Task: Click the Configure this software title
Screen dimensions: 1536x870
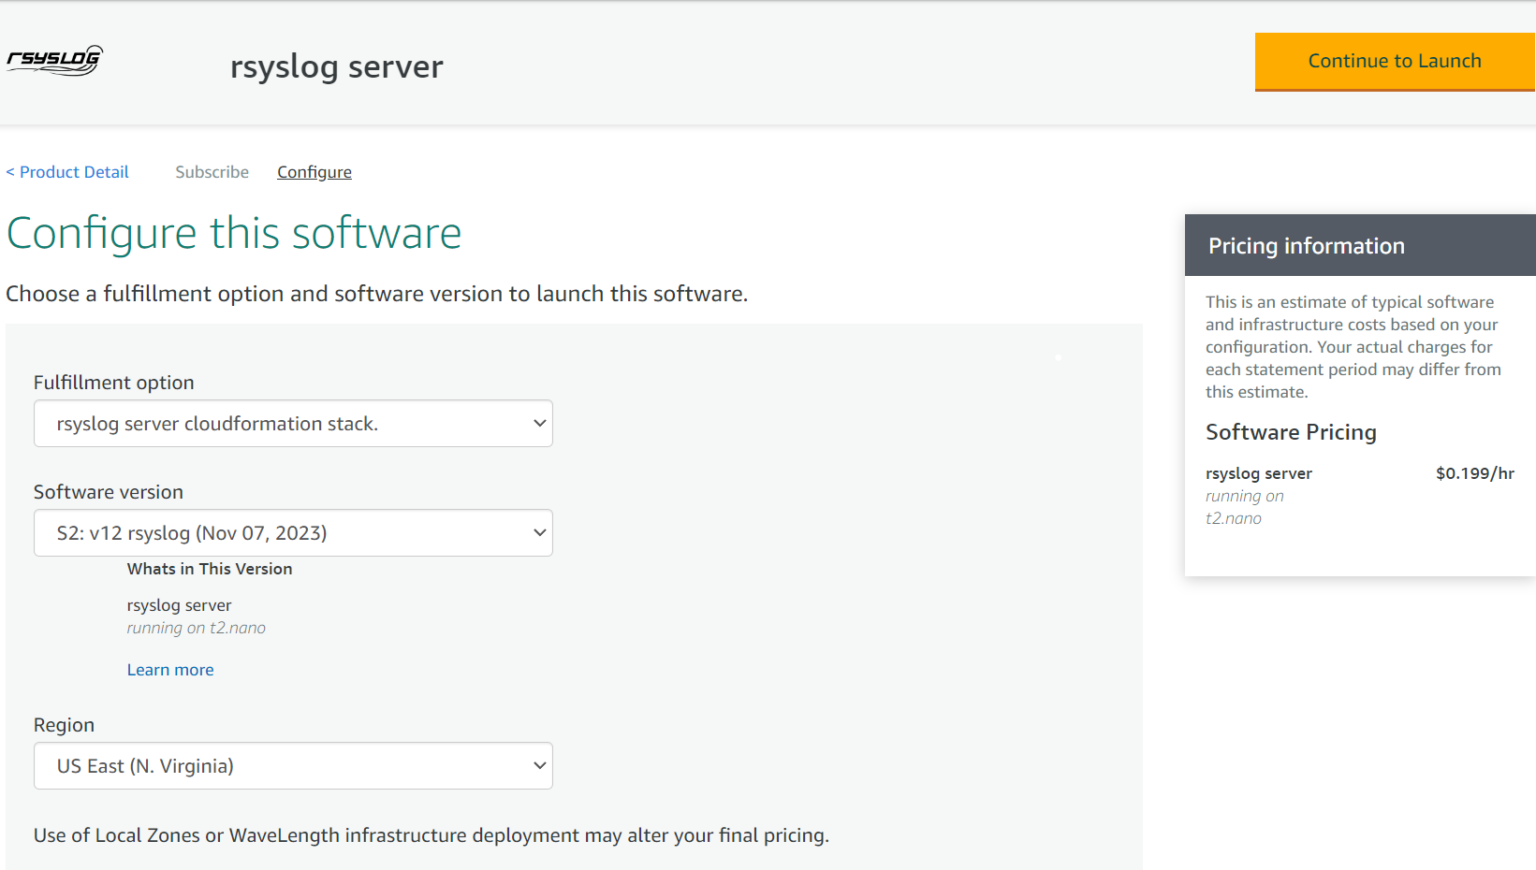Action: [x=233, y=233]
